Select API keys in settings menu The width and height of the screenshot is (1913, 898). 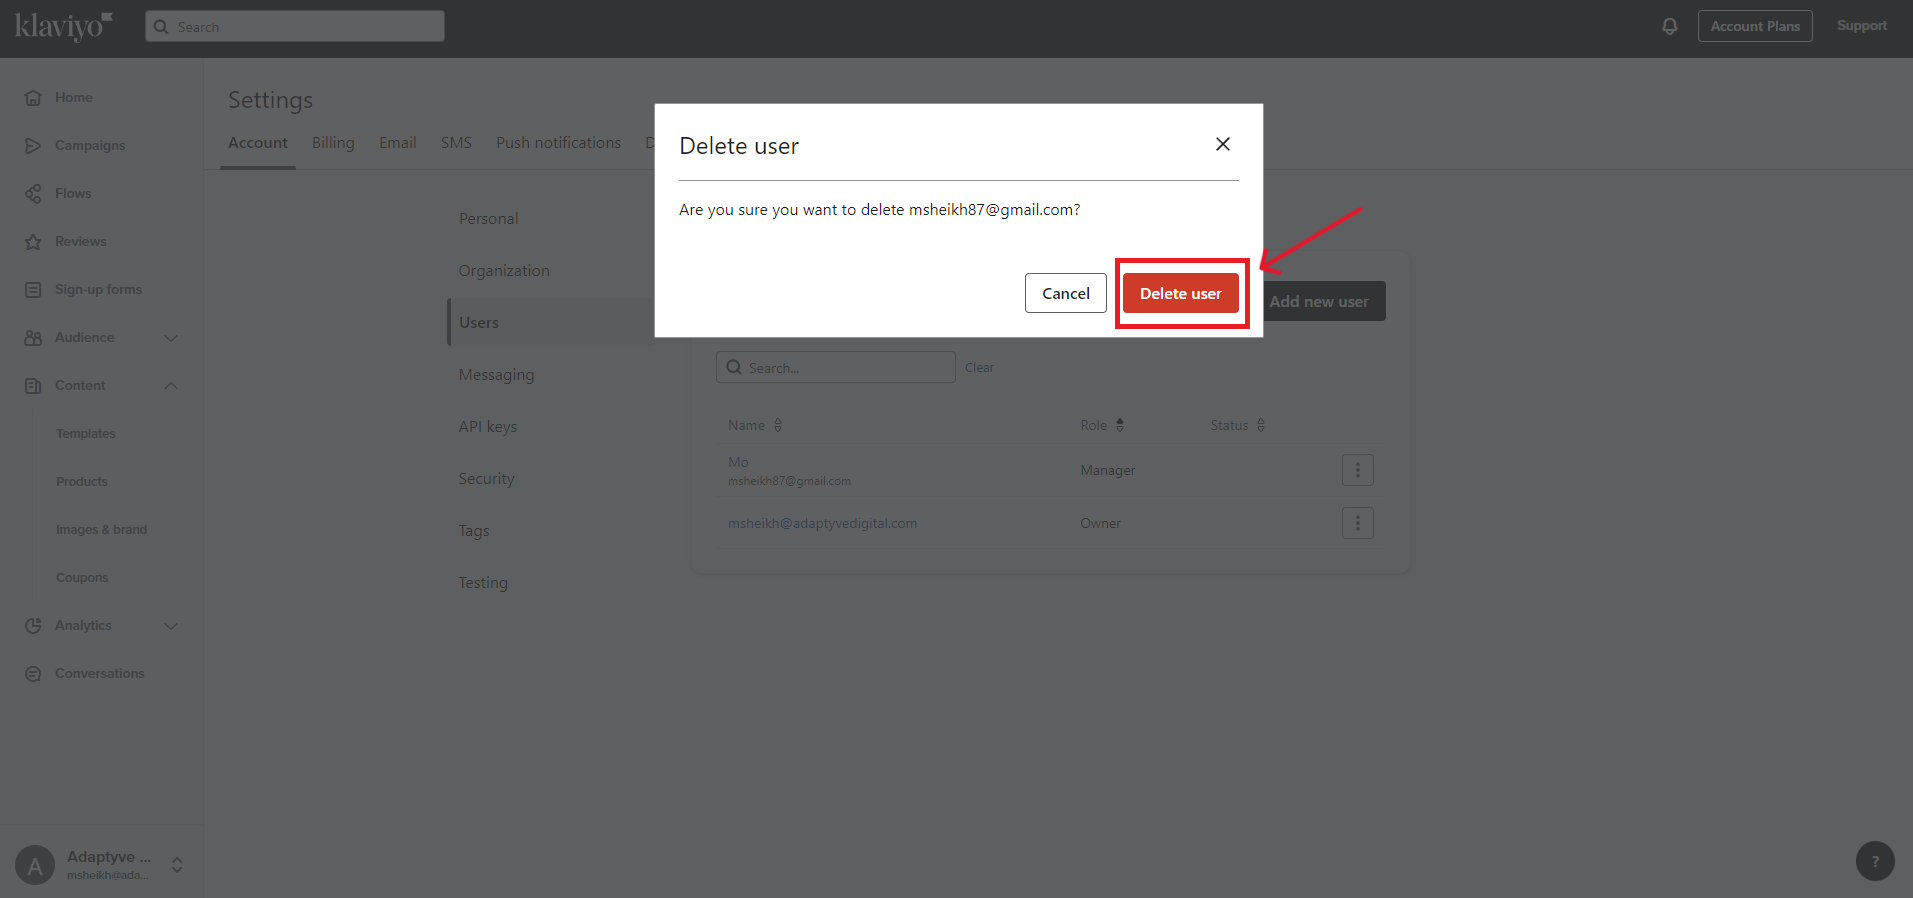[x=488, y=427]
